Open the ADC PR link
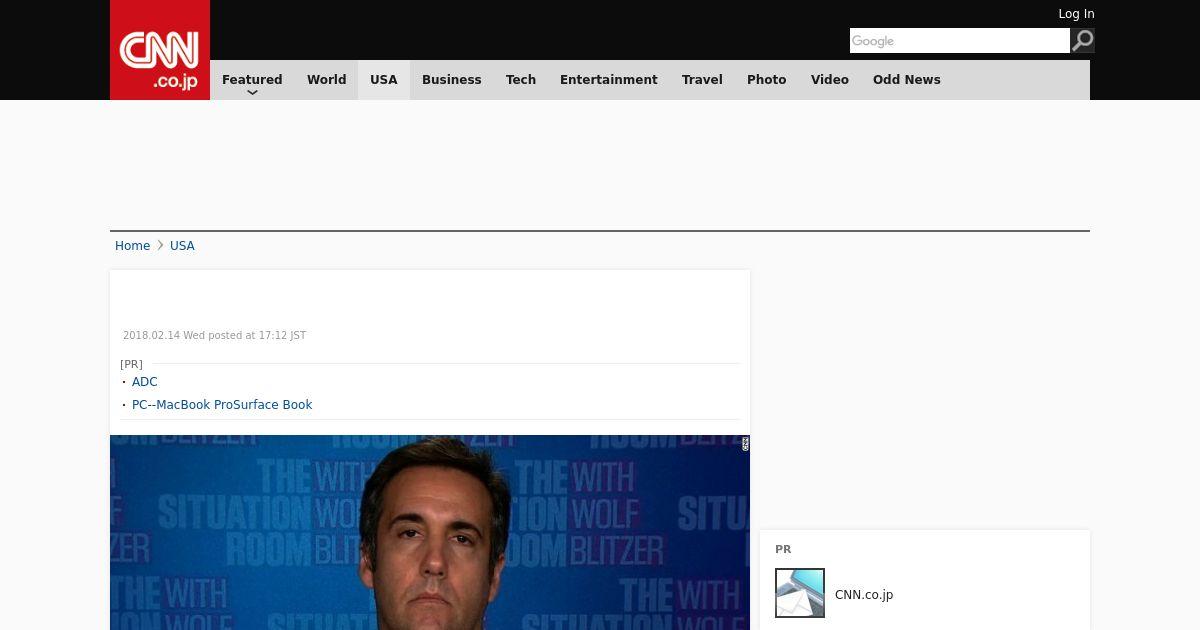 click(145, 382)
